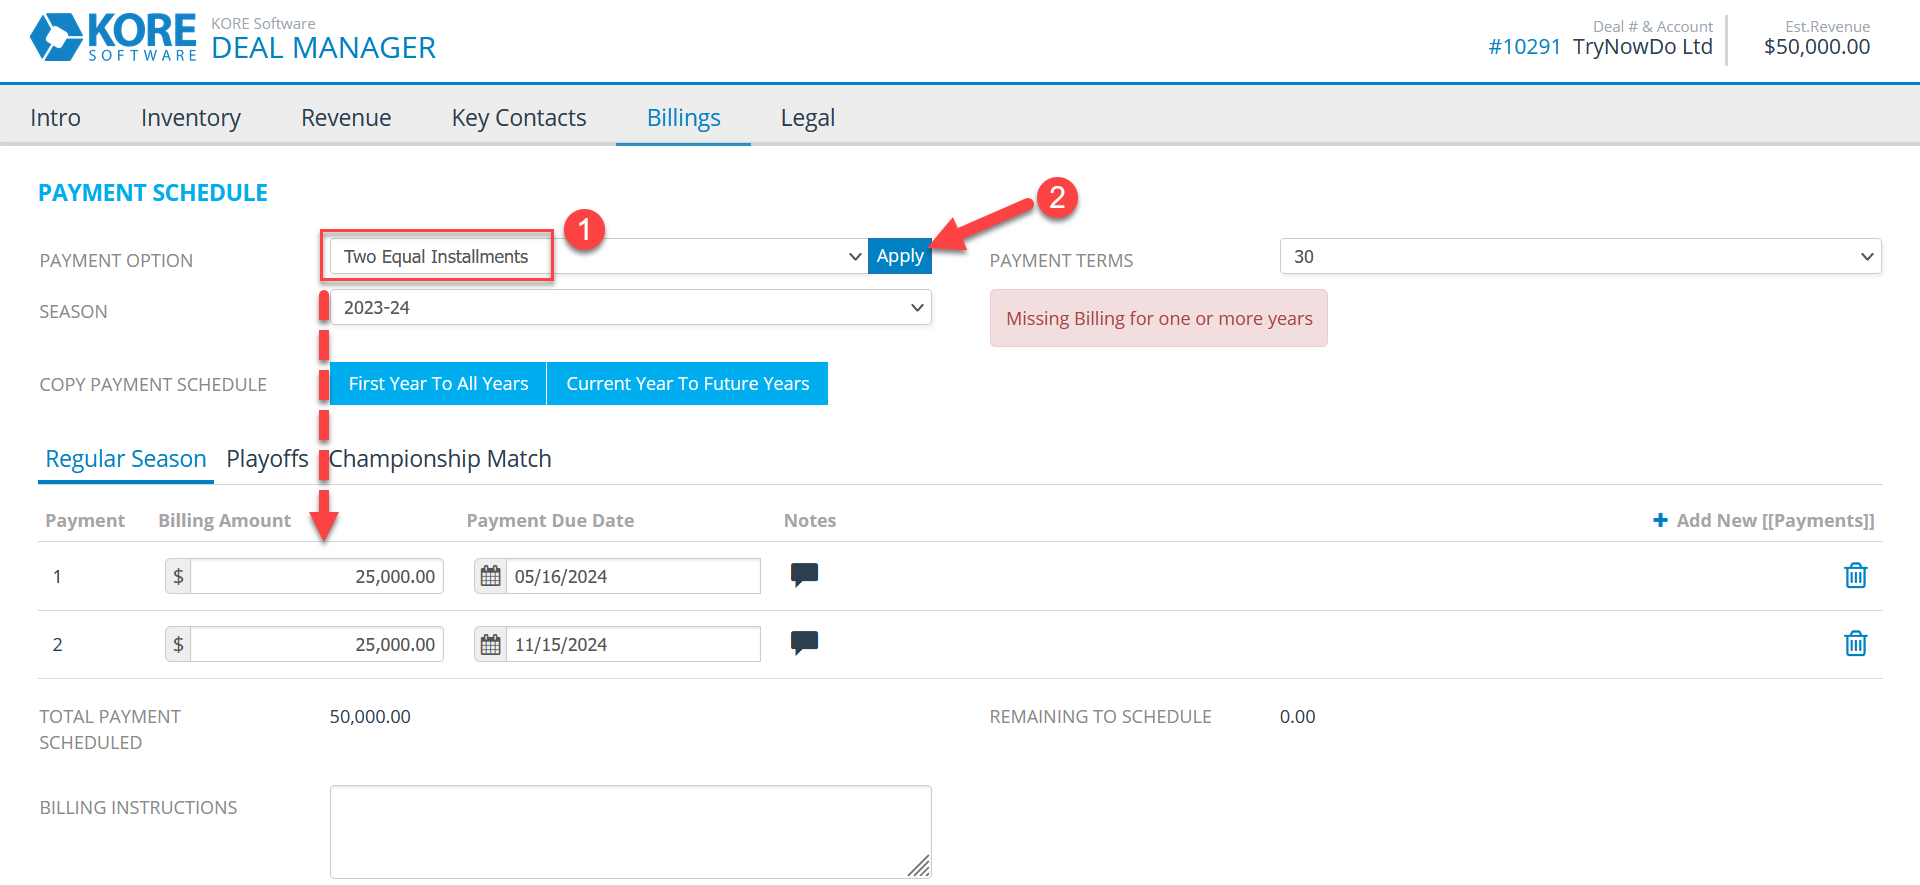The image size is (1920, 885).
Task: Click the $50,000.00 estimated revenue value
Action: click(1817, 46)
